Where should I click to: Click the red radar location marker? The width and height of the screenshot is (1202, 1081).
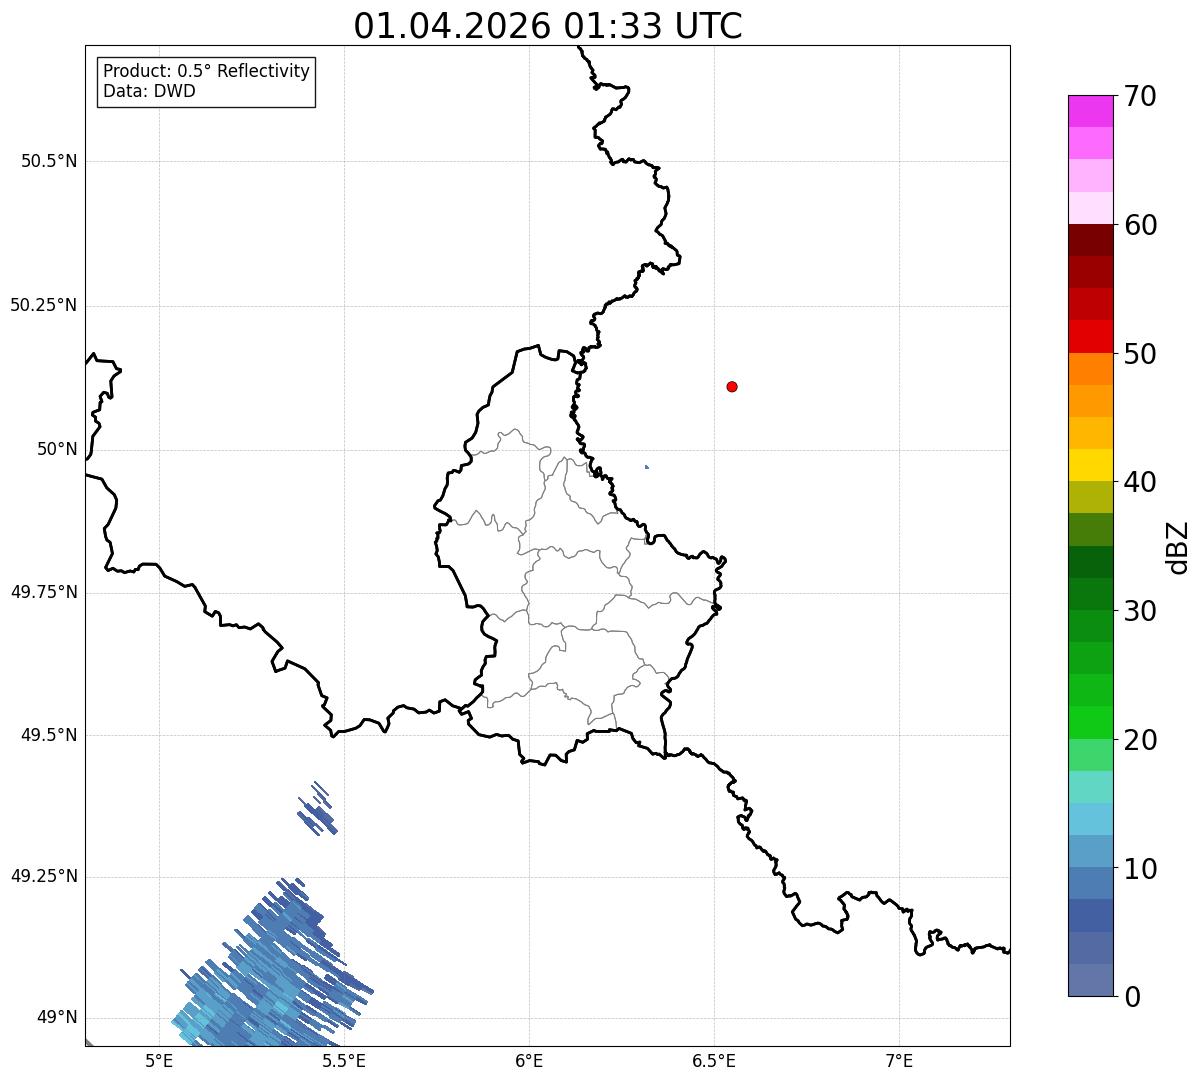[x=732, y=386]
